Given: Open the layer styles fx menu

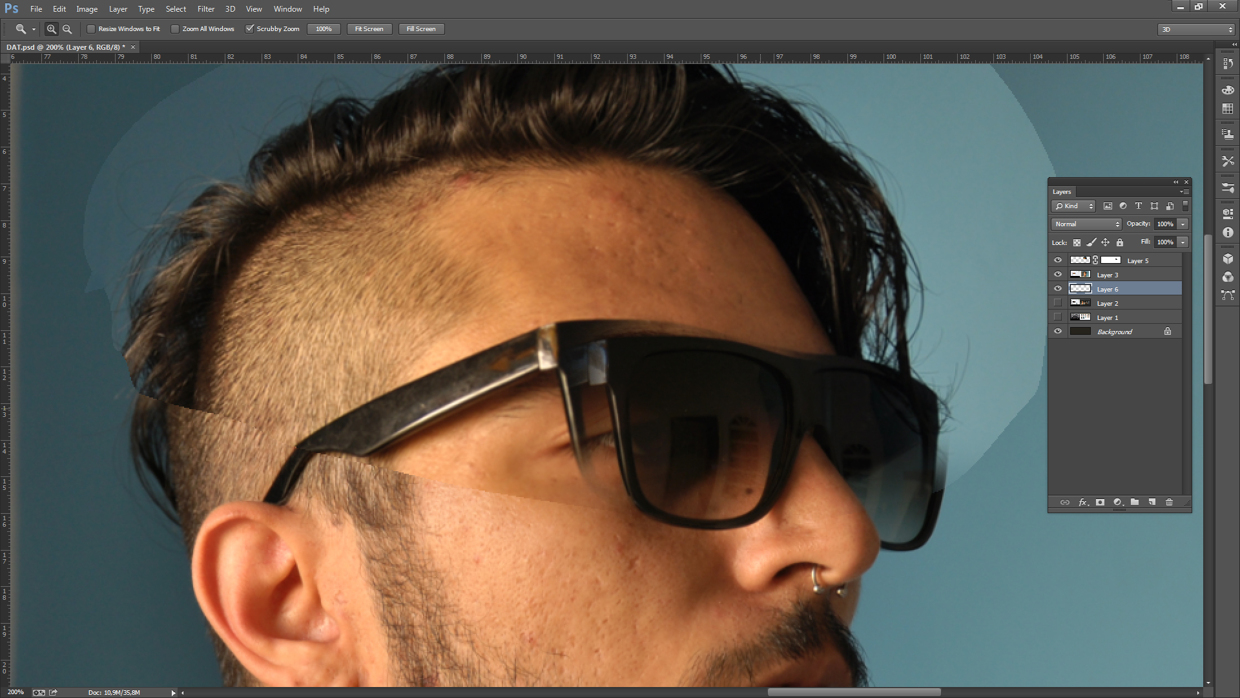Looking at the screenshot, I should click(1083, 502).
